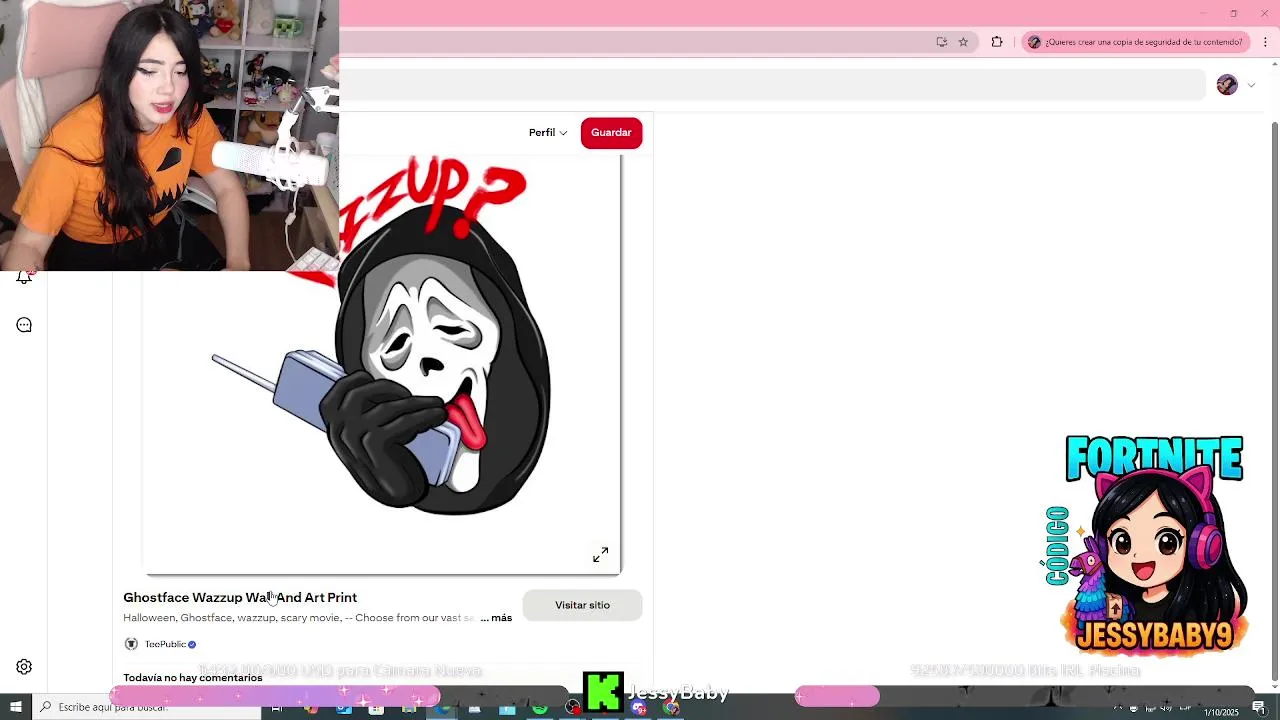
Task: Click the install app icon in address bar
Action: click(x=942, y=42)
